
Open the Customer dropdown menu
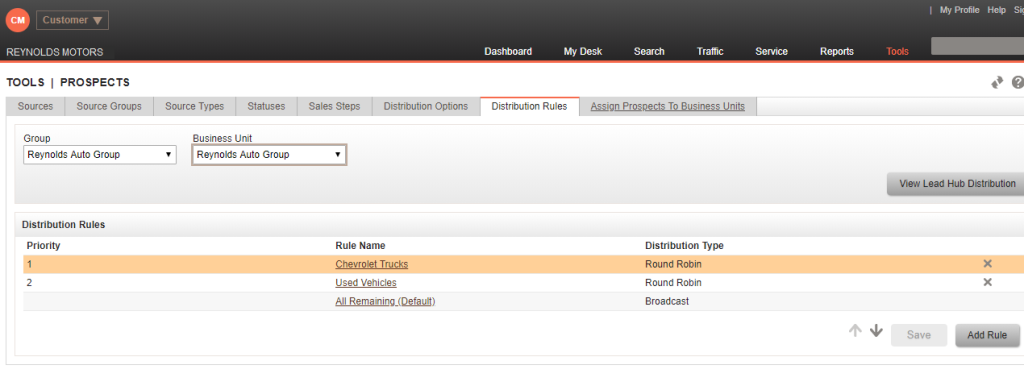[x=72, y=20]
